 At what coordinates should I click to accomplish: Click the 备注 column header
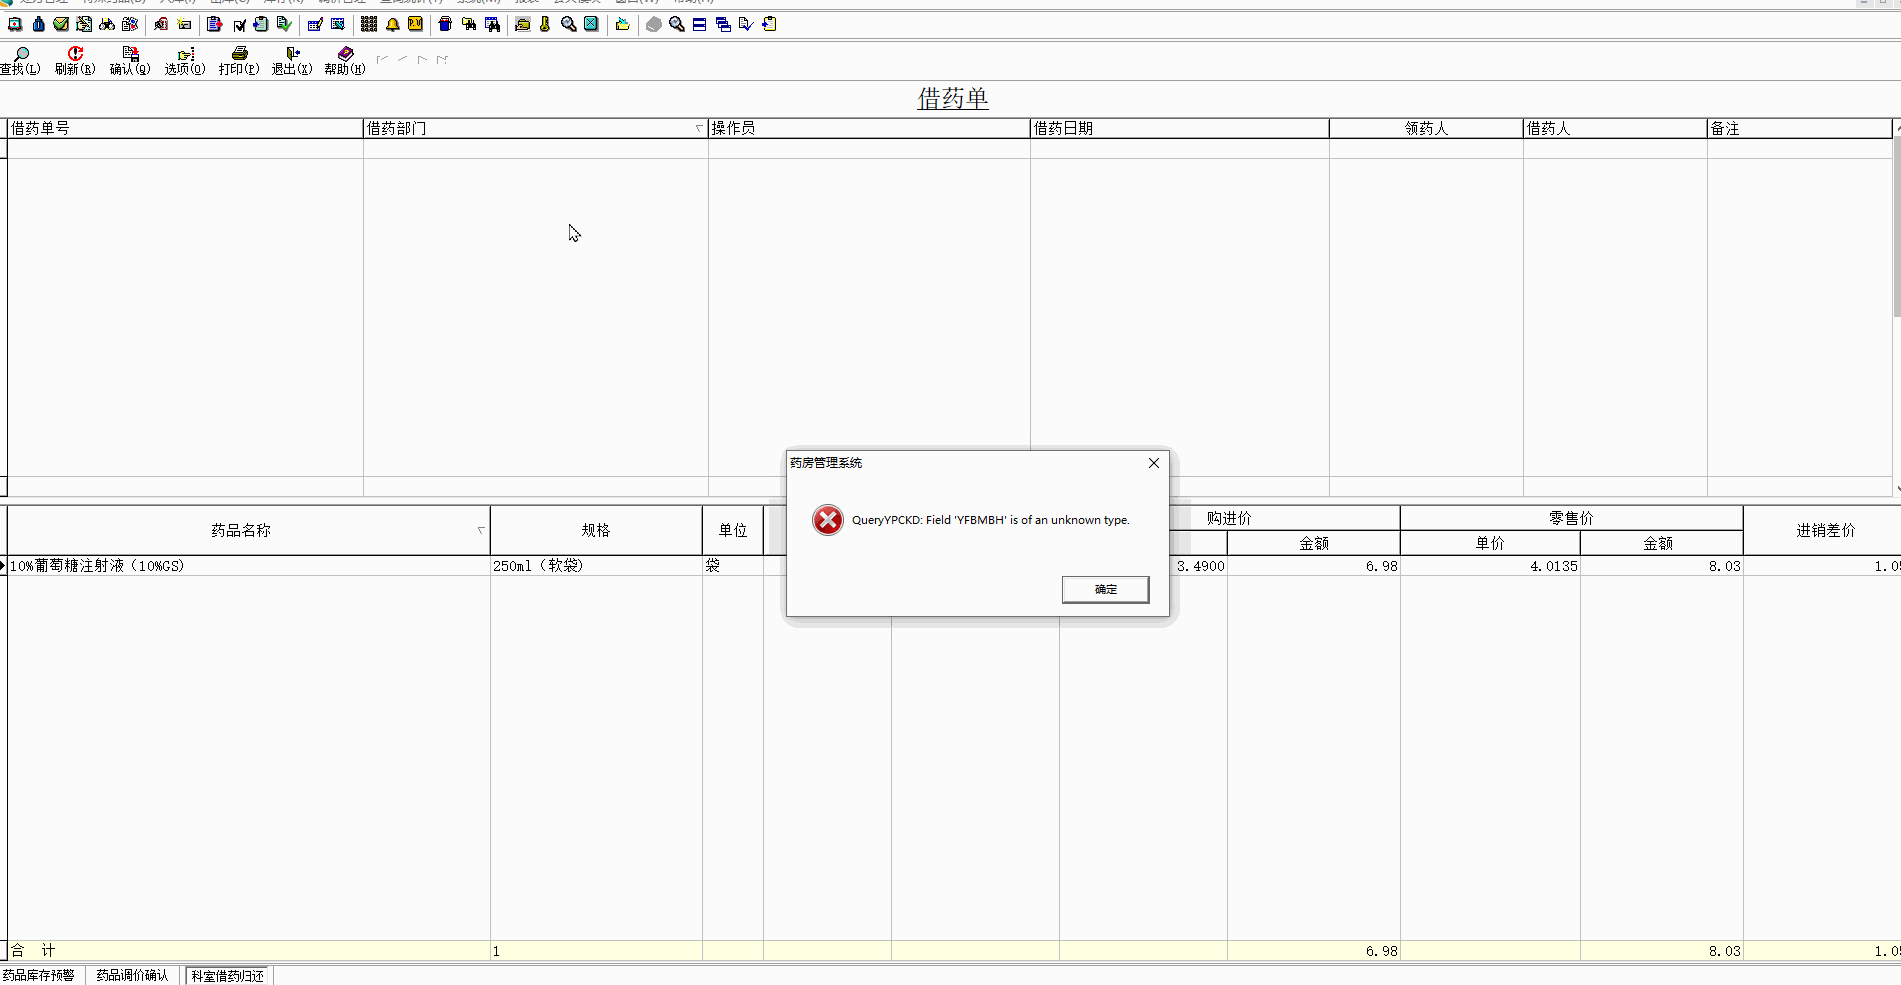point(1800,128)
